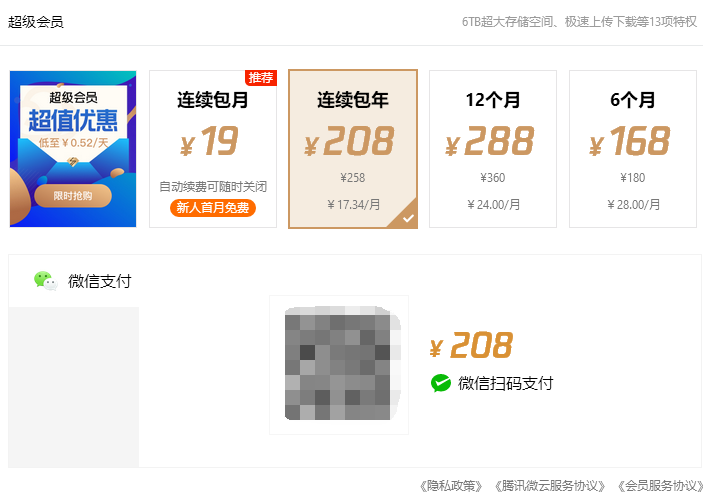
Task: Open the 隐私政策 link
Action: pos(451,486)
